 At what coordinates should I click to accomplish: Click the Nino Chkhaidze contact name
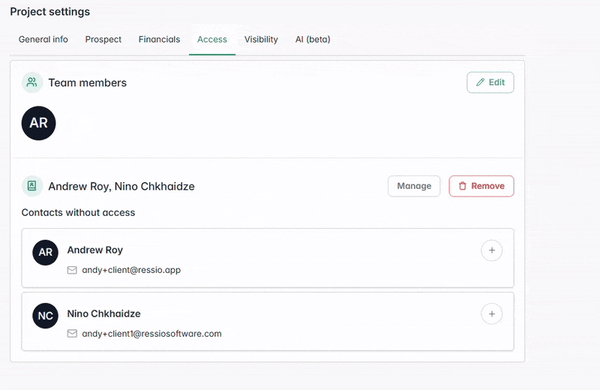pyautogui.click(x=104, y=313)
